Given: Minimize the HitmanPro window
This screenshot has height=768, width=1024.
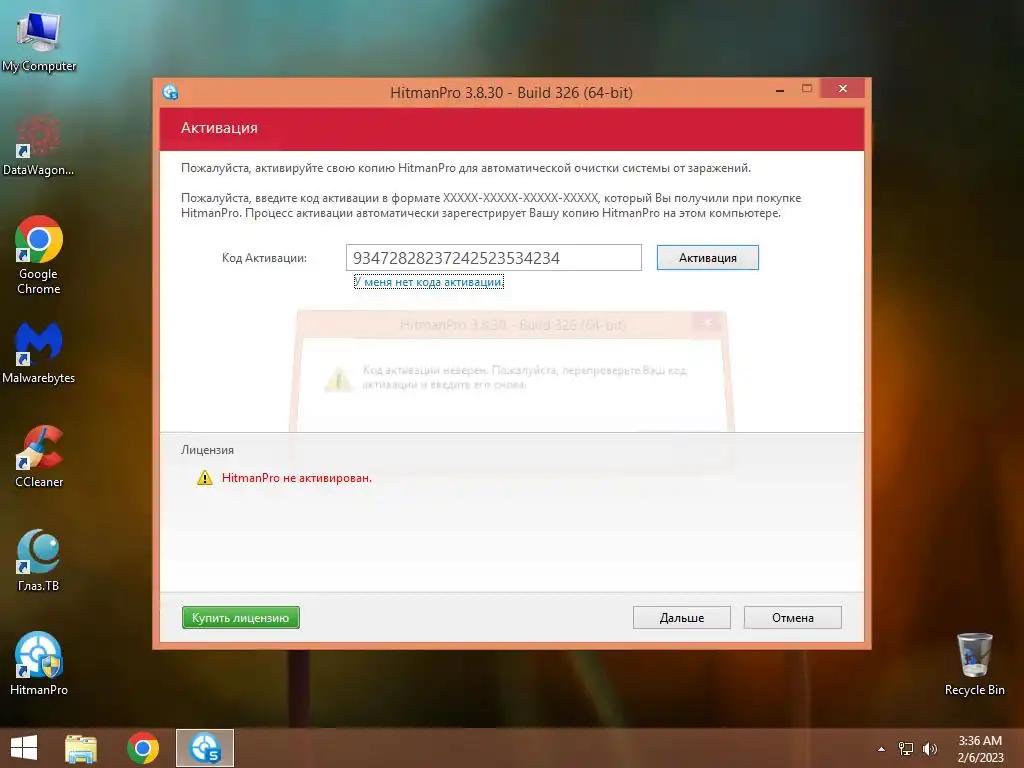Looking at the screenshot, I should 780,89.
